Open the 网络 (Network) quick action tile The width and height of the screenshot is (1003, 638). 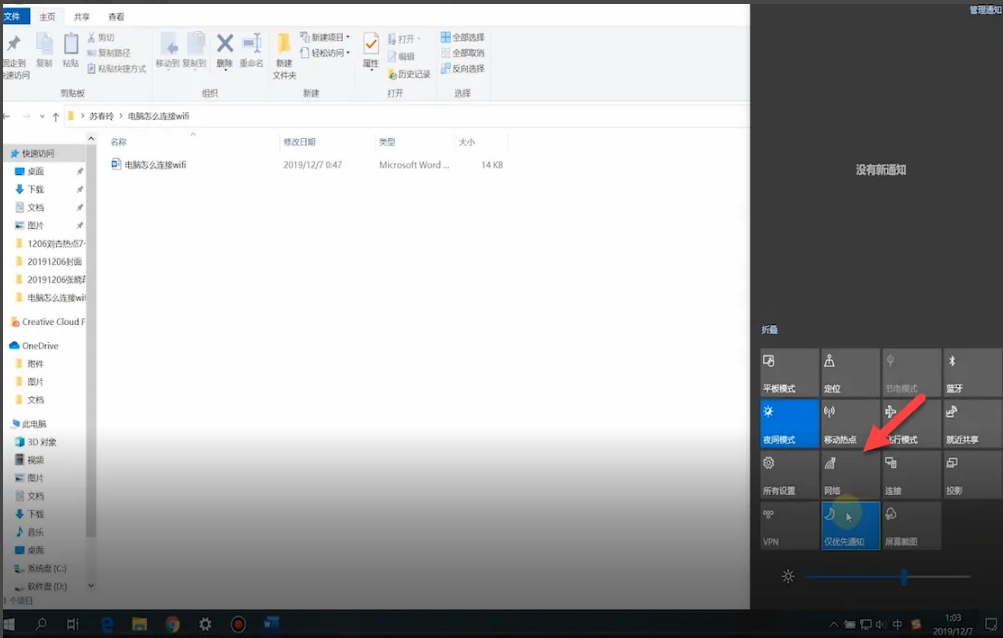(850, 474)
